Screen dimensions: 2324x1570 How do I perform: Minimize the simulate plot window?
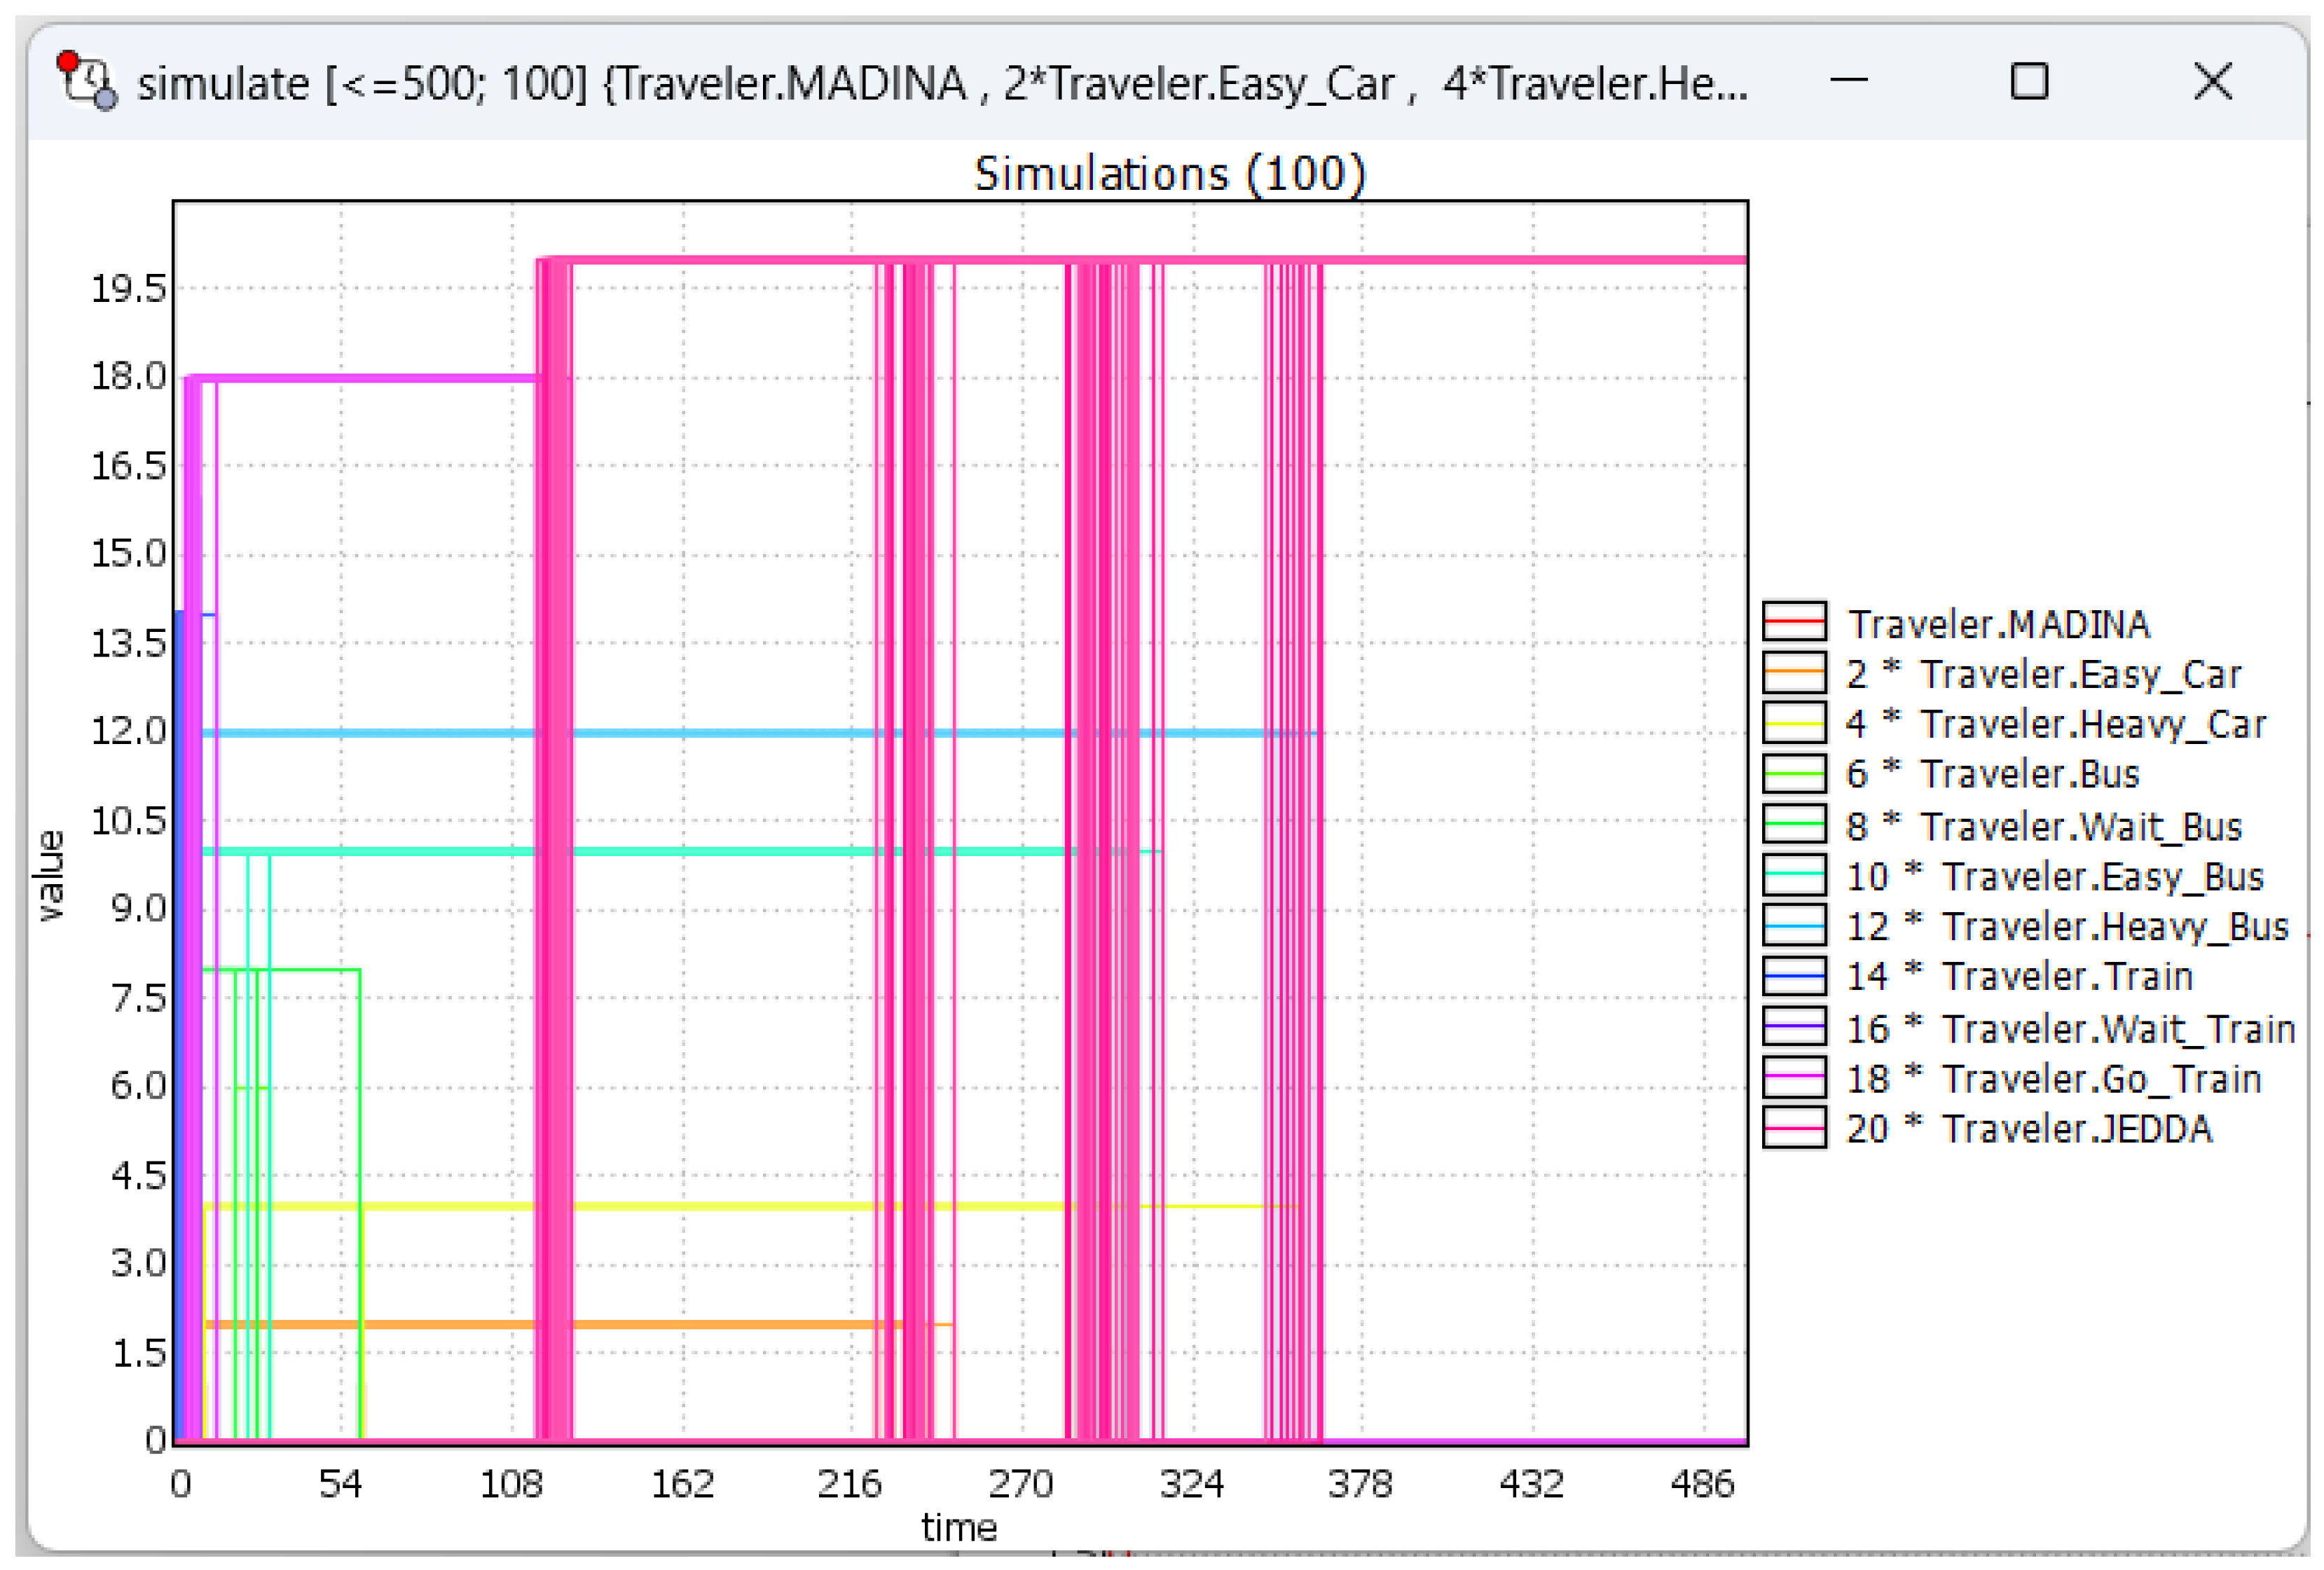click(1848, 81)
